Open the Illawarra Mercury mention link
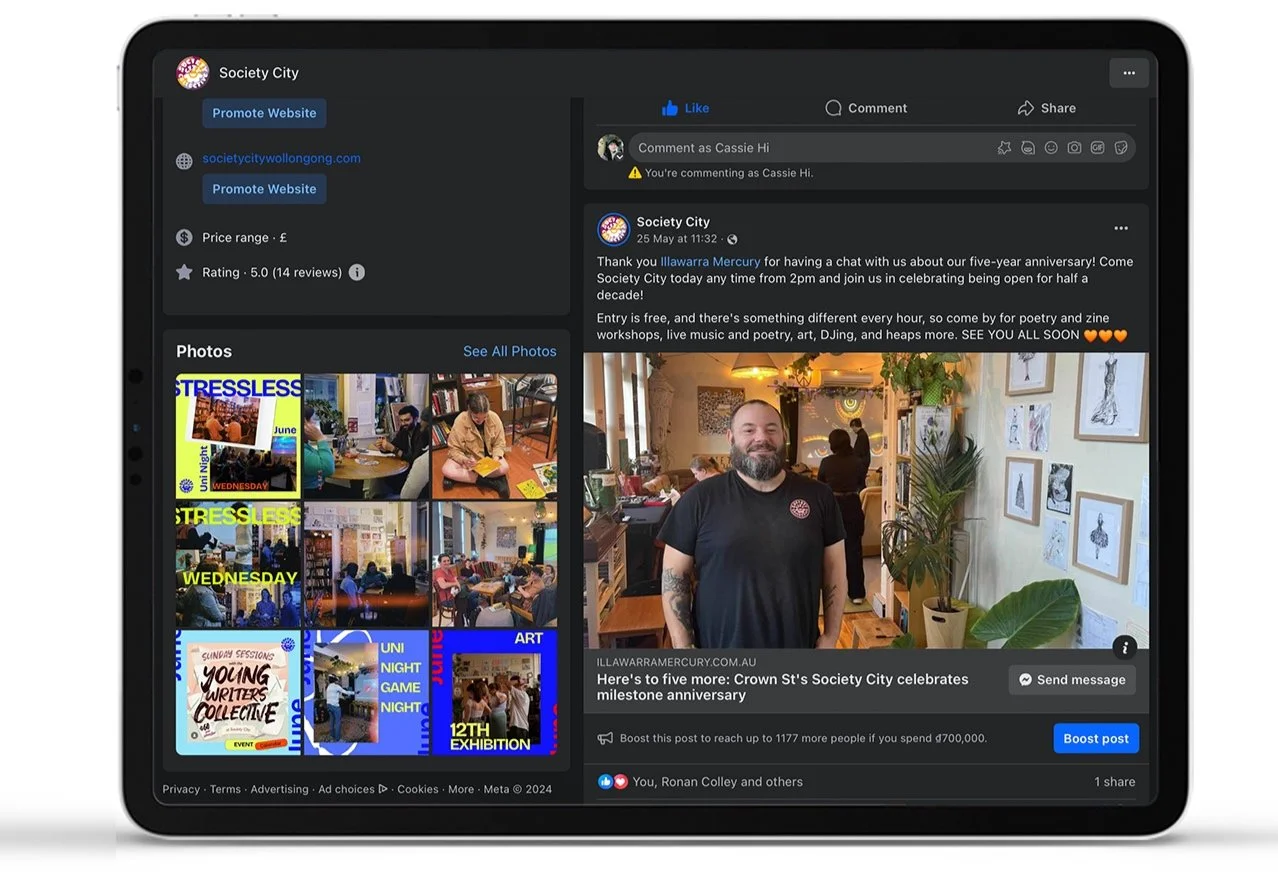The width and height of the screenshot is (1278, 894). click(710, 262)
